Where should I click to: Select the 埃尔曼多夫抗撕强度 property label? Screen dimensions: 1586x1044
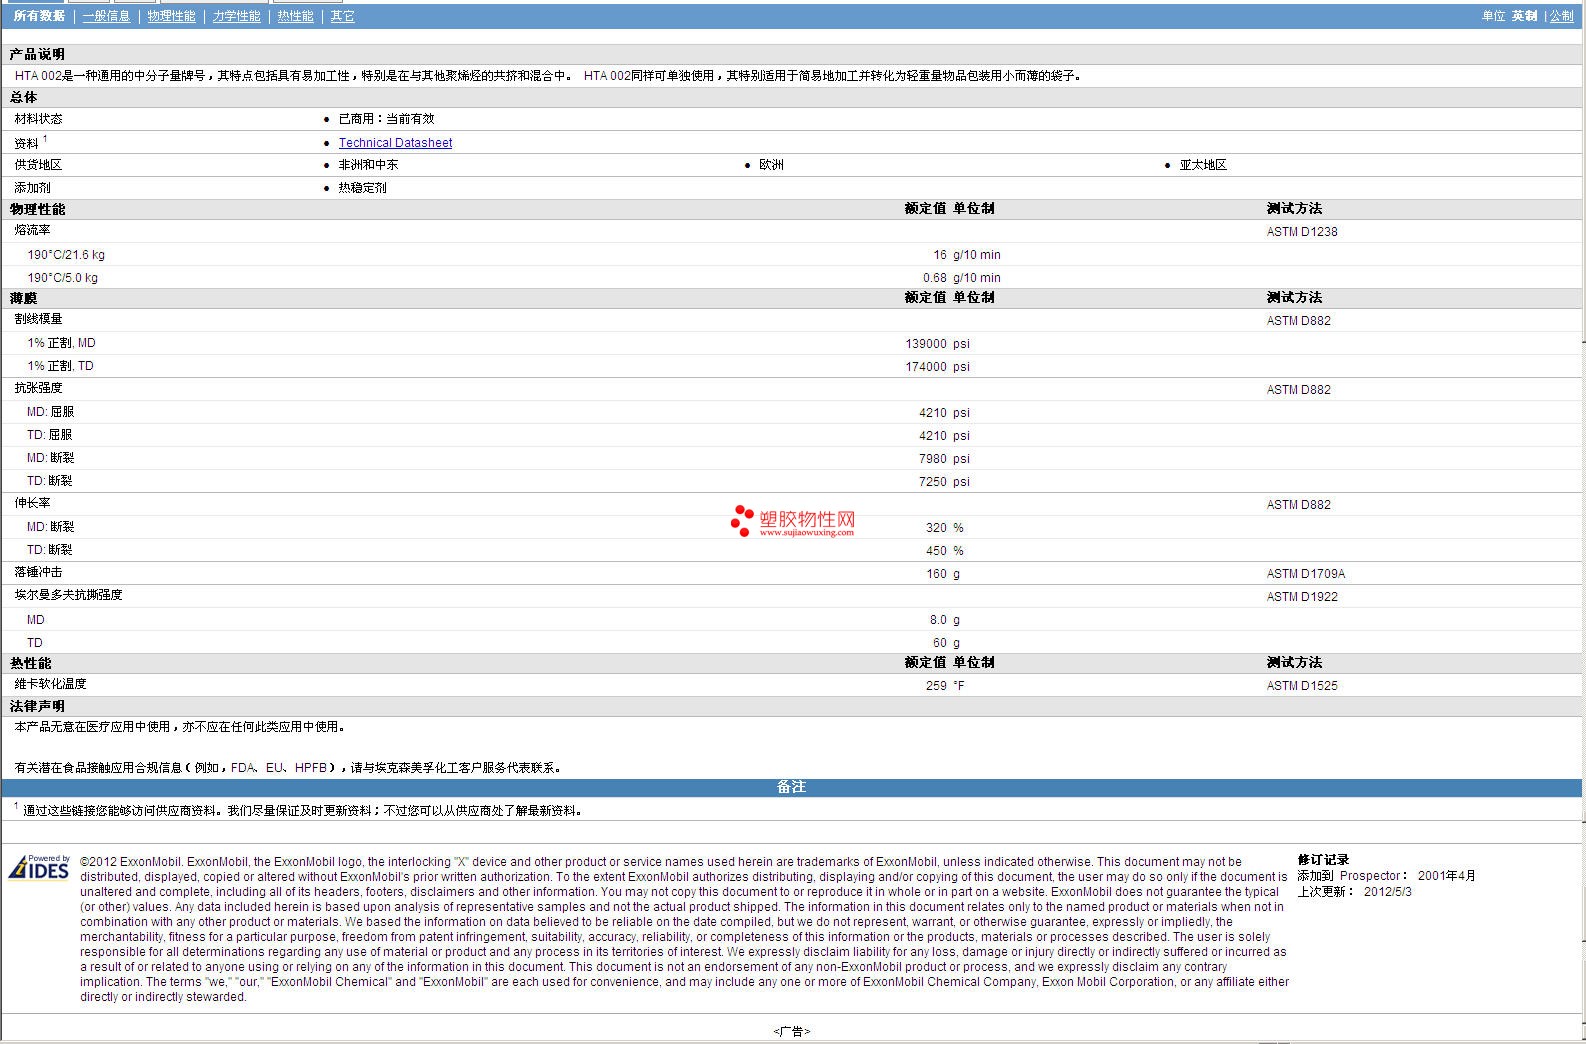coord(68,595)
